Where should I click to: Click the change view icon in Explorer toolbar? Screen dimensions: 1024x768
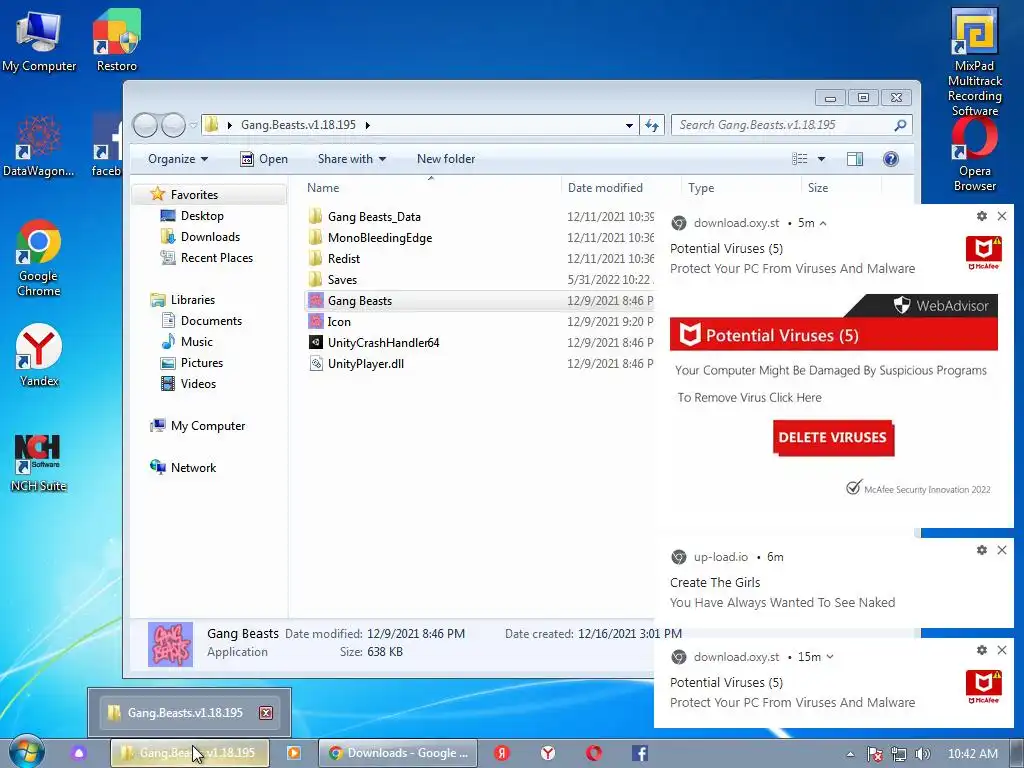coord(799,159)
